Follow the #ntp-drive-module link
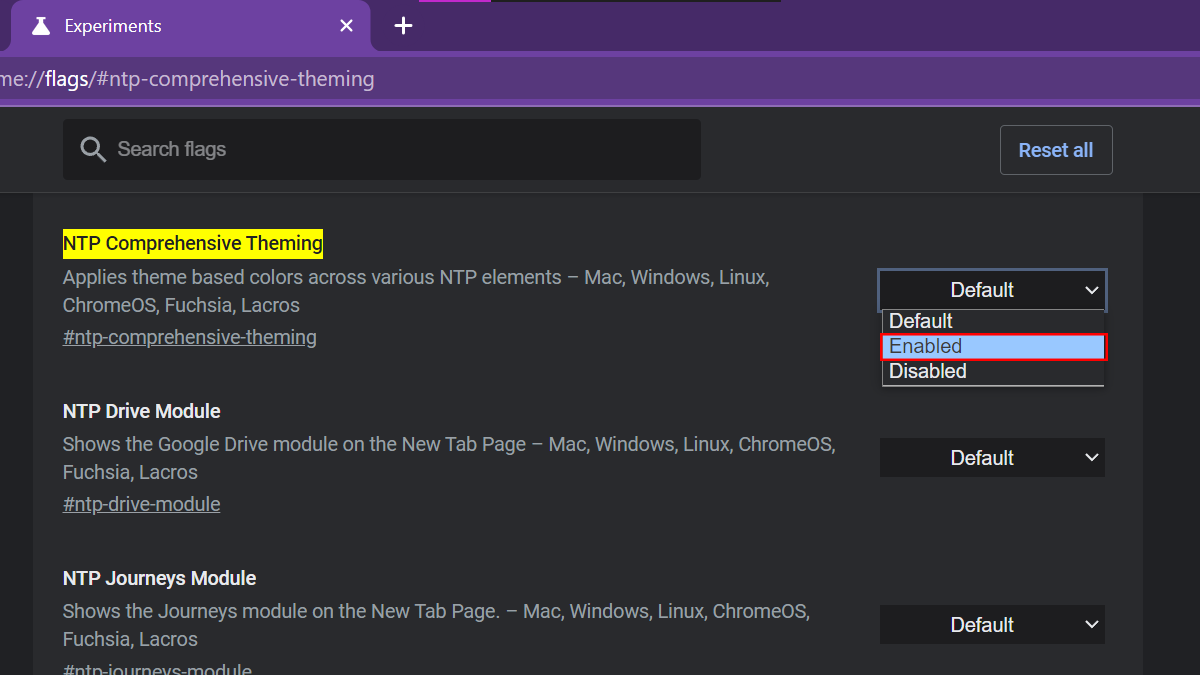This screenshot has height=675, width=1200. [x=142, y=504]
